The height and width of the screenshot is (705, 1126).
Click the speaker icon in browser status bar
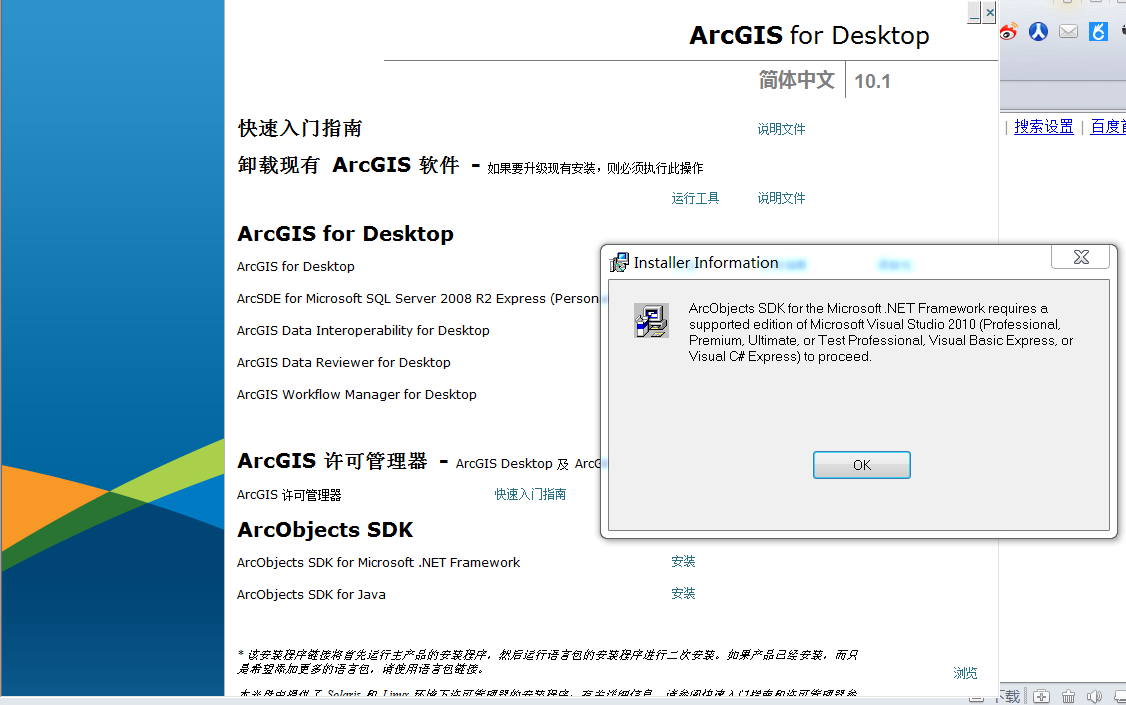click(x=1094, y=696)
